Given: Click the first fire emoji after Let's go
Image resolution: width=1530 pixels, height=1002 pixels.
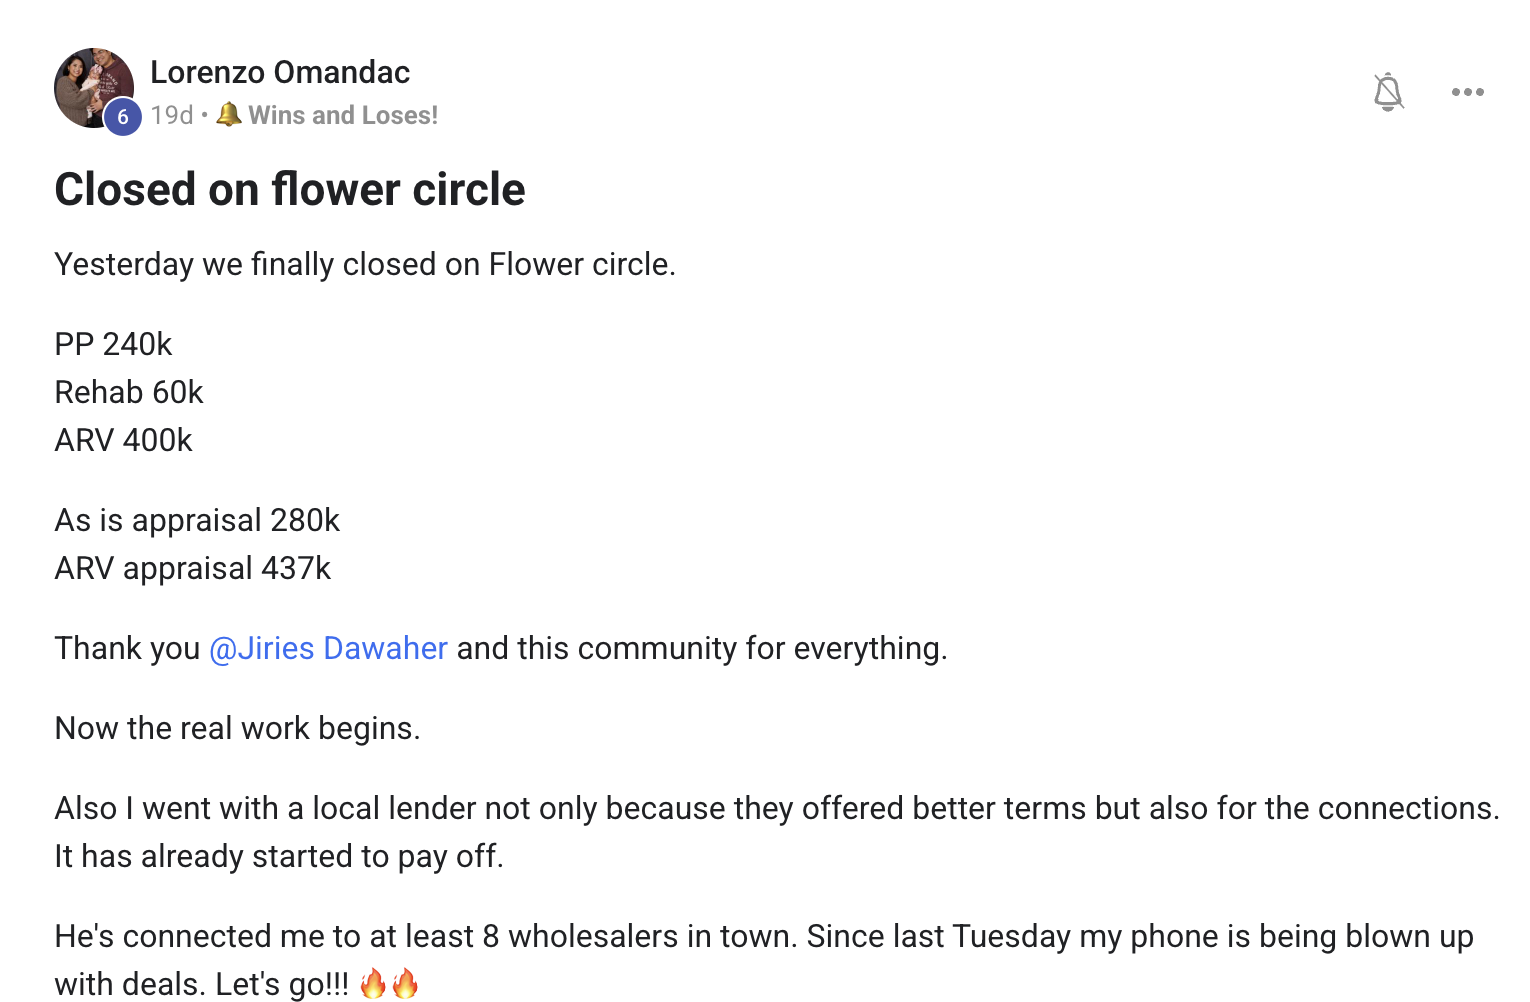Looking at the screenshot, I should click(373, 984).
